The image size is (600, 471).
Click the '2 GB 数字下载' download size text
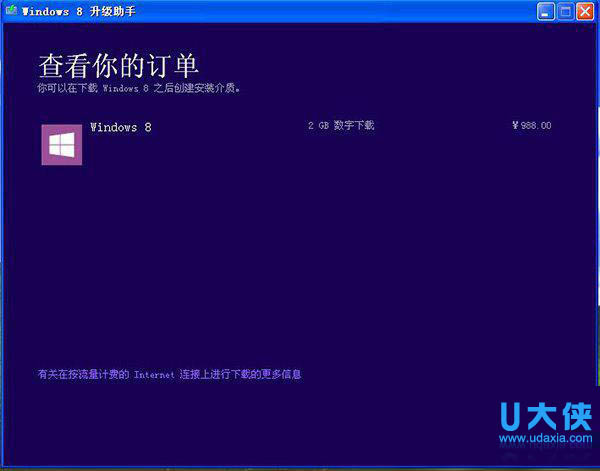[x=341, y=125]
